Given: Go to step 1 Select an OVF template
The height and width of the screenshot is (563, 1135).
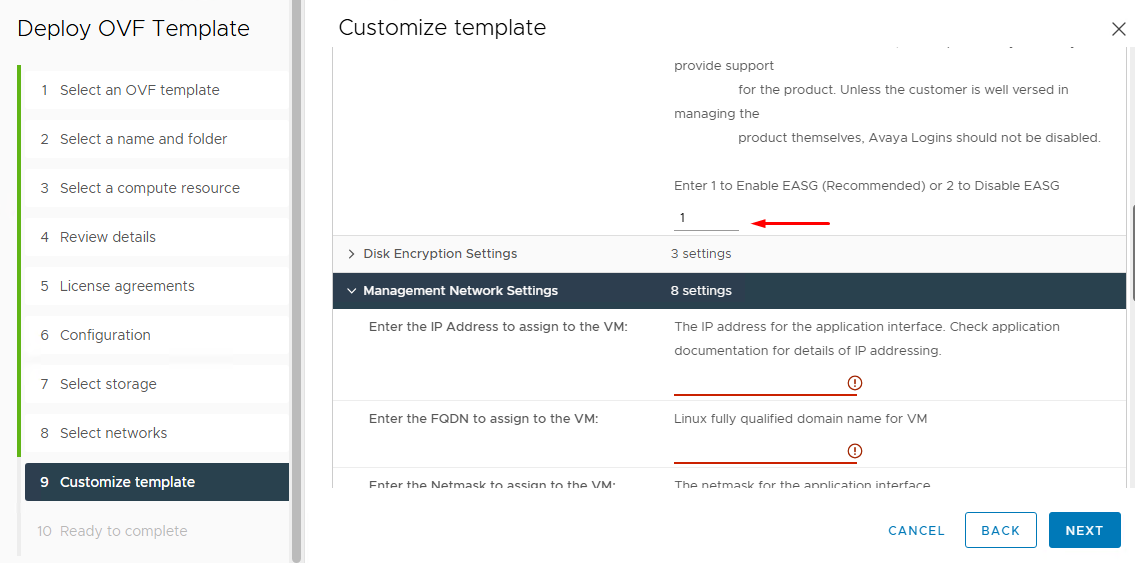Looking at the screenshot, I should (x=139, y=90).
